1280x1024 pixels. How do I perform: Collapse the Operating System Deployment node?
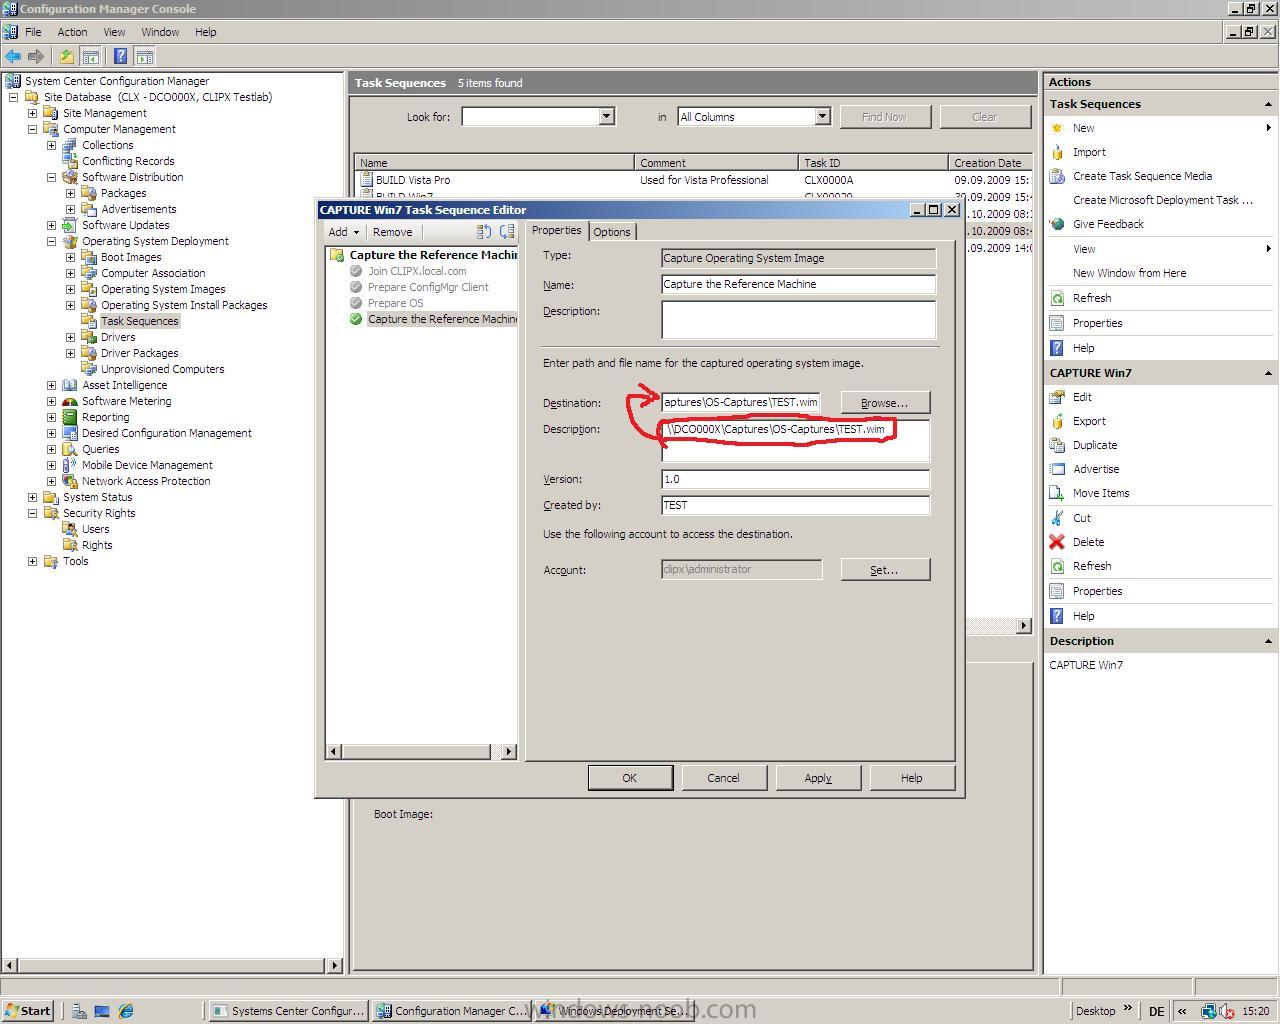pos(51,241)
